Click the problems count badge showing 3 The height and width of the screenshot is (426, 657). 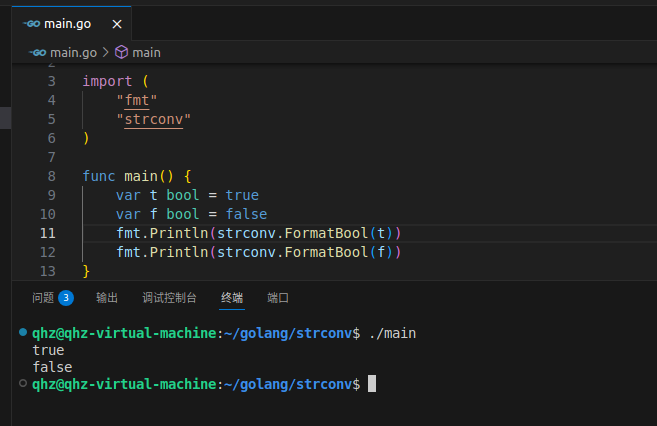[x=66, y=298]
